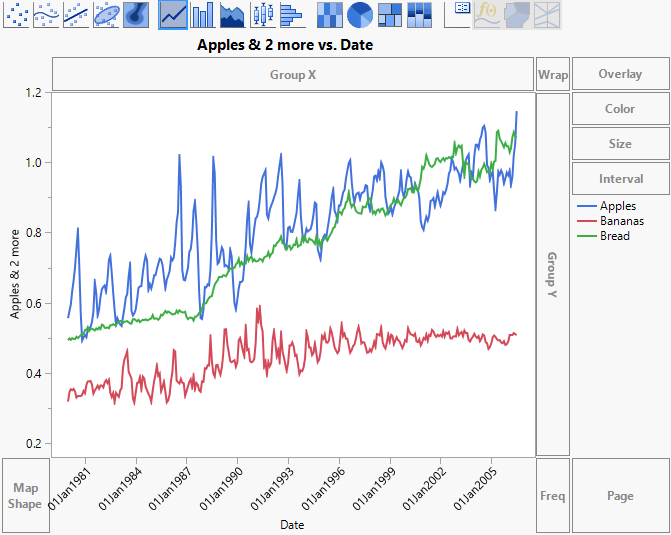
Task: Click the Color drop zone
Action: [620, 109]
